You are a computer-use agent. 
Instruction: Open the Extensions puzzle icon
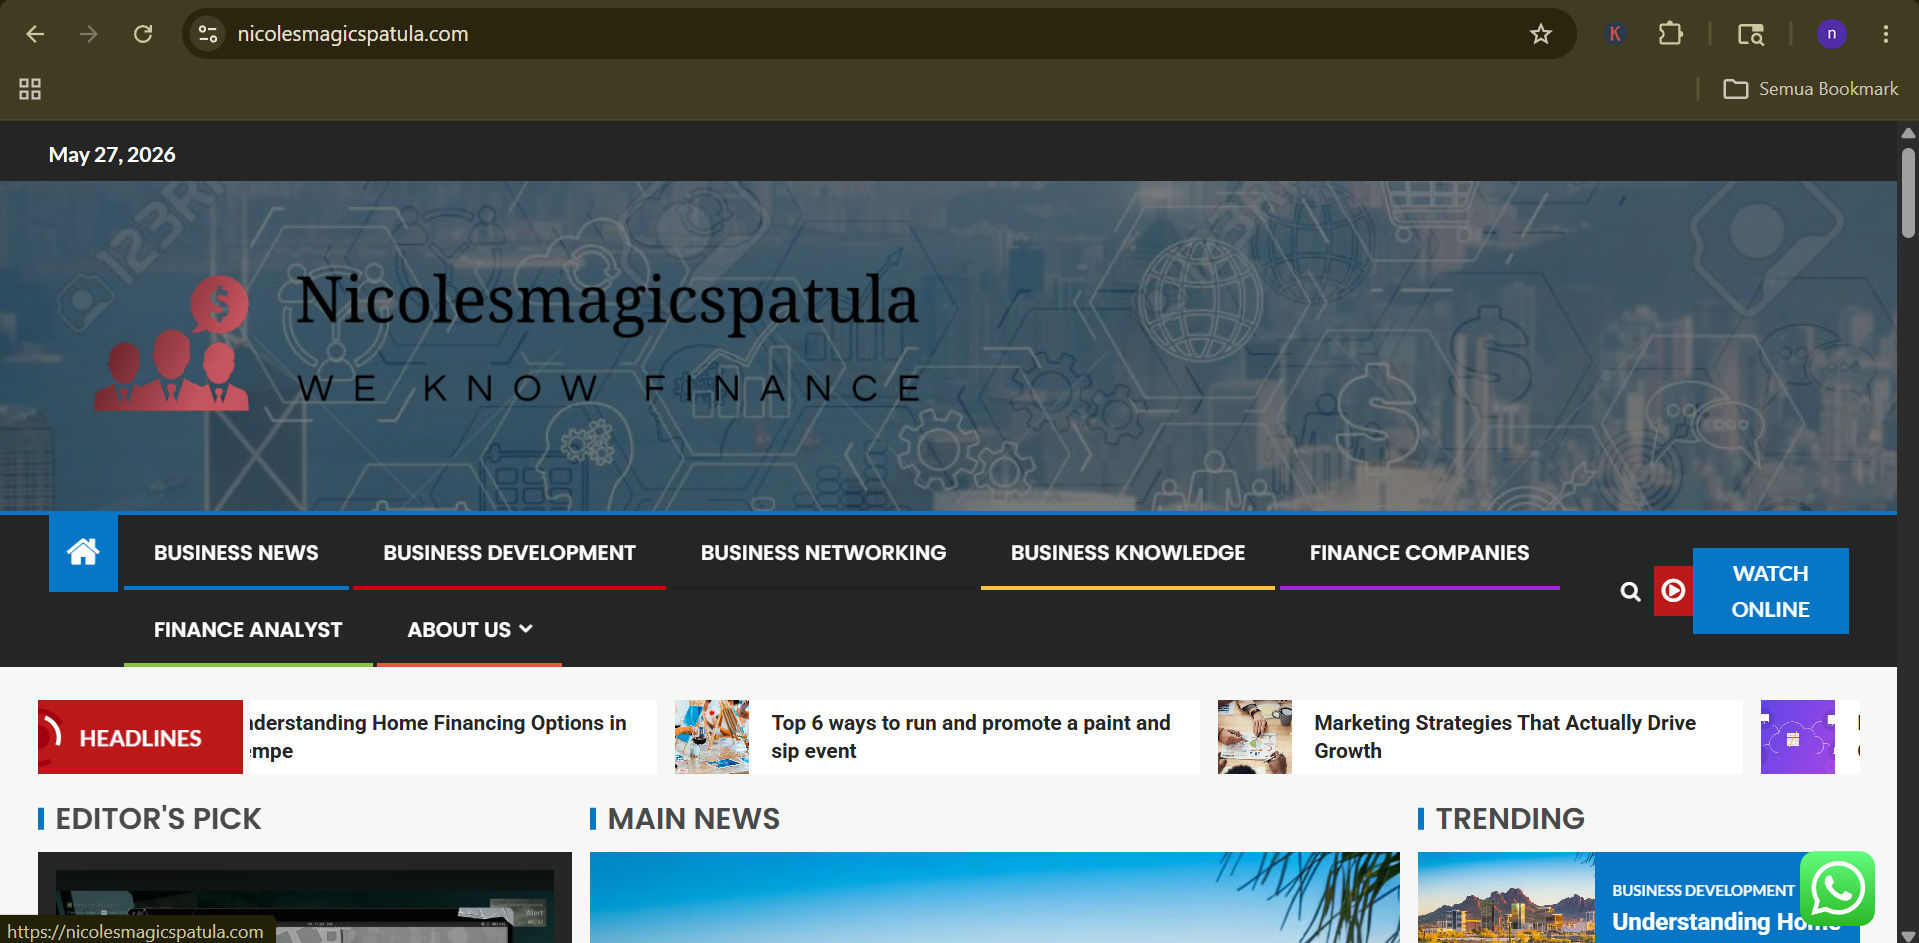tap(1670, 34)
